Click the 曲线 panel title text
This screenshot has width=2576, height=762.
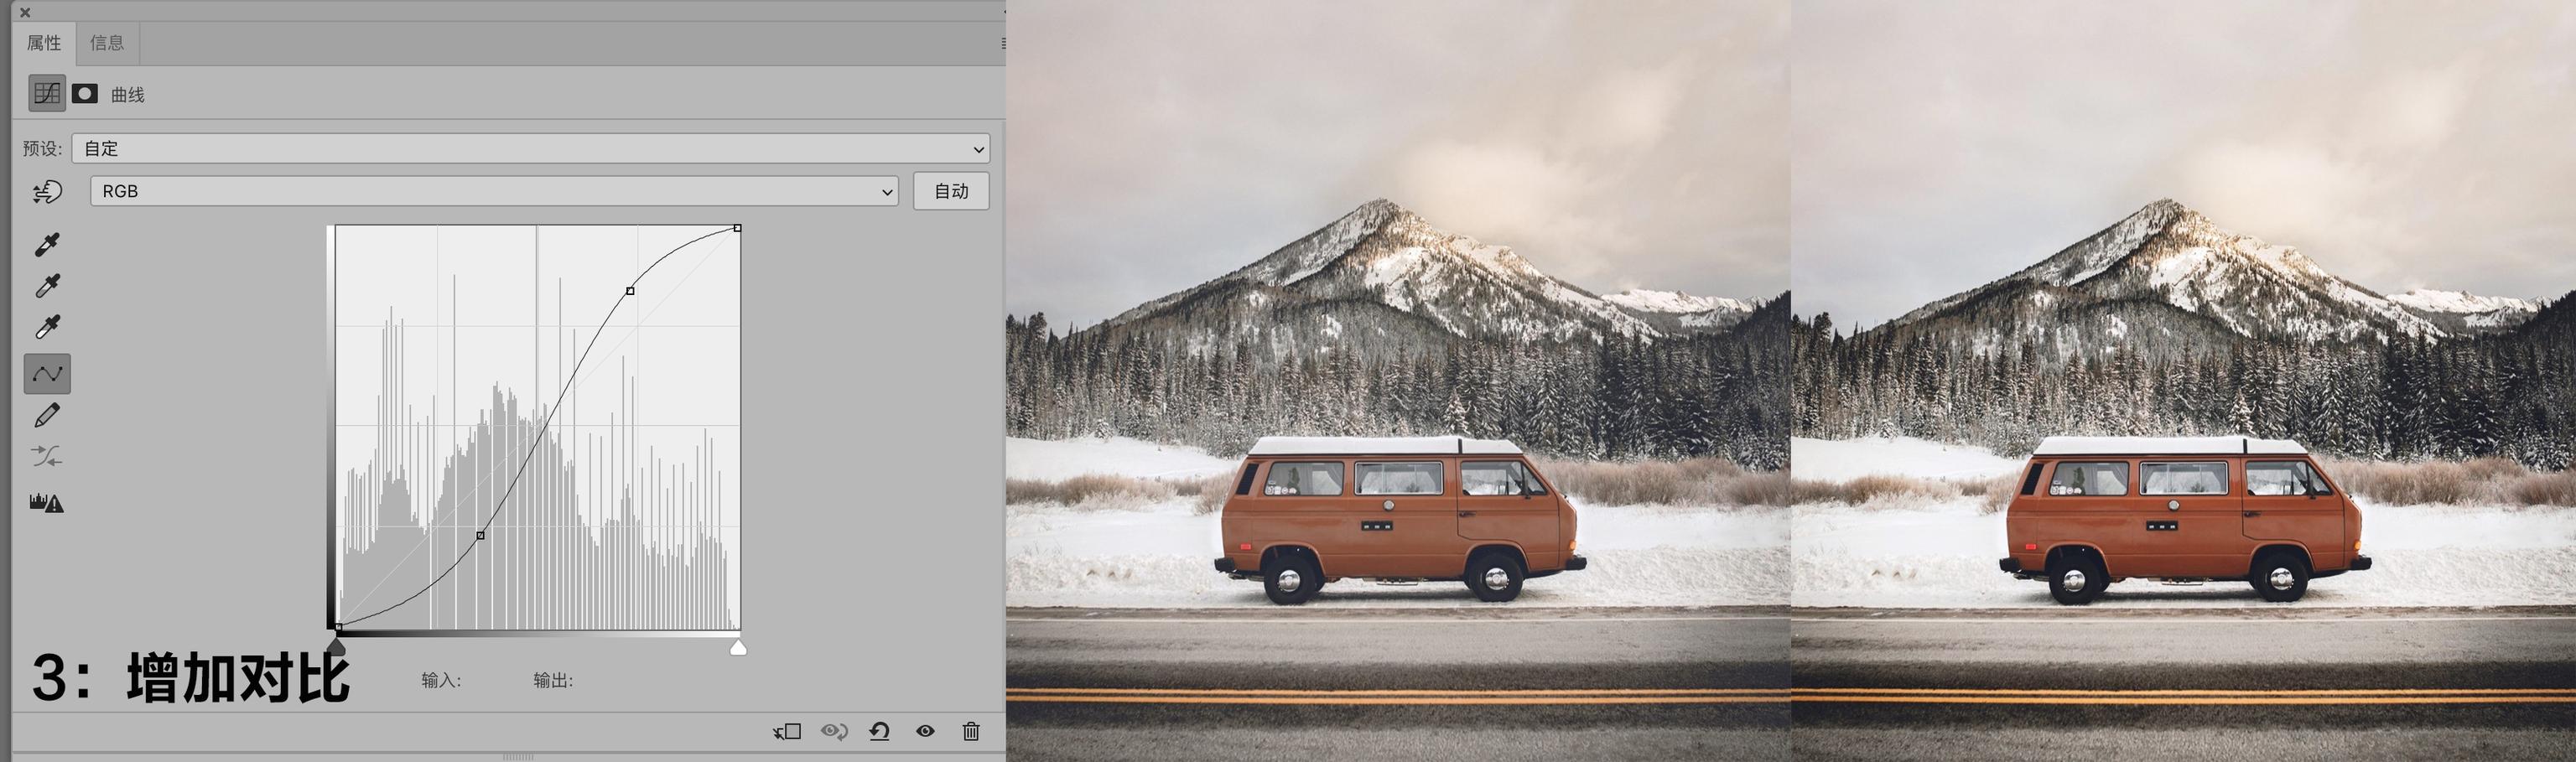(x=128, y=95)
